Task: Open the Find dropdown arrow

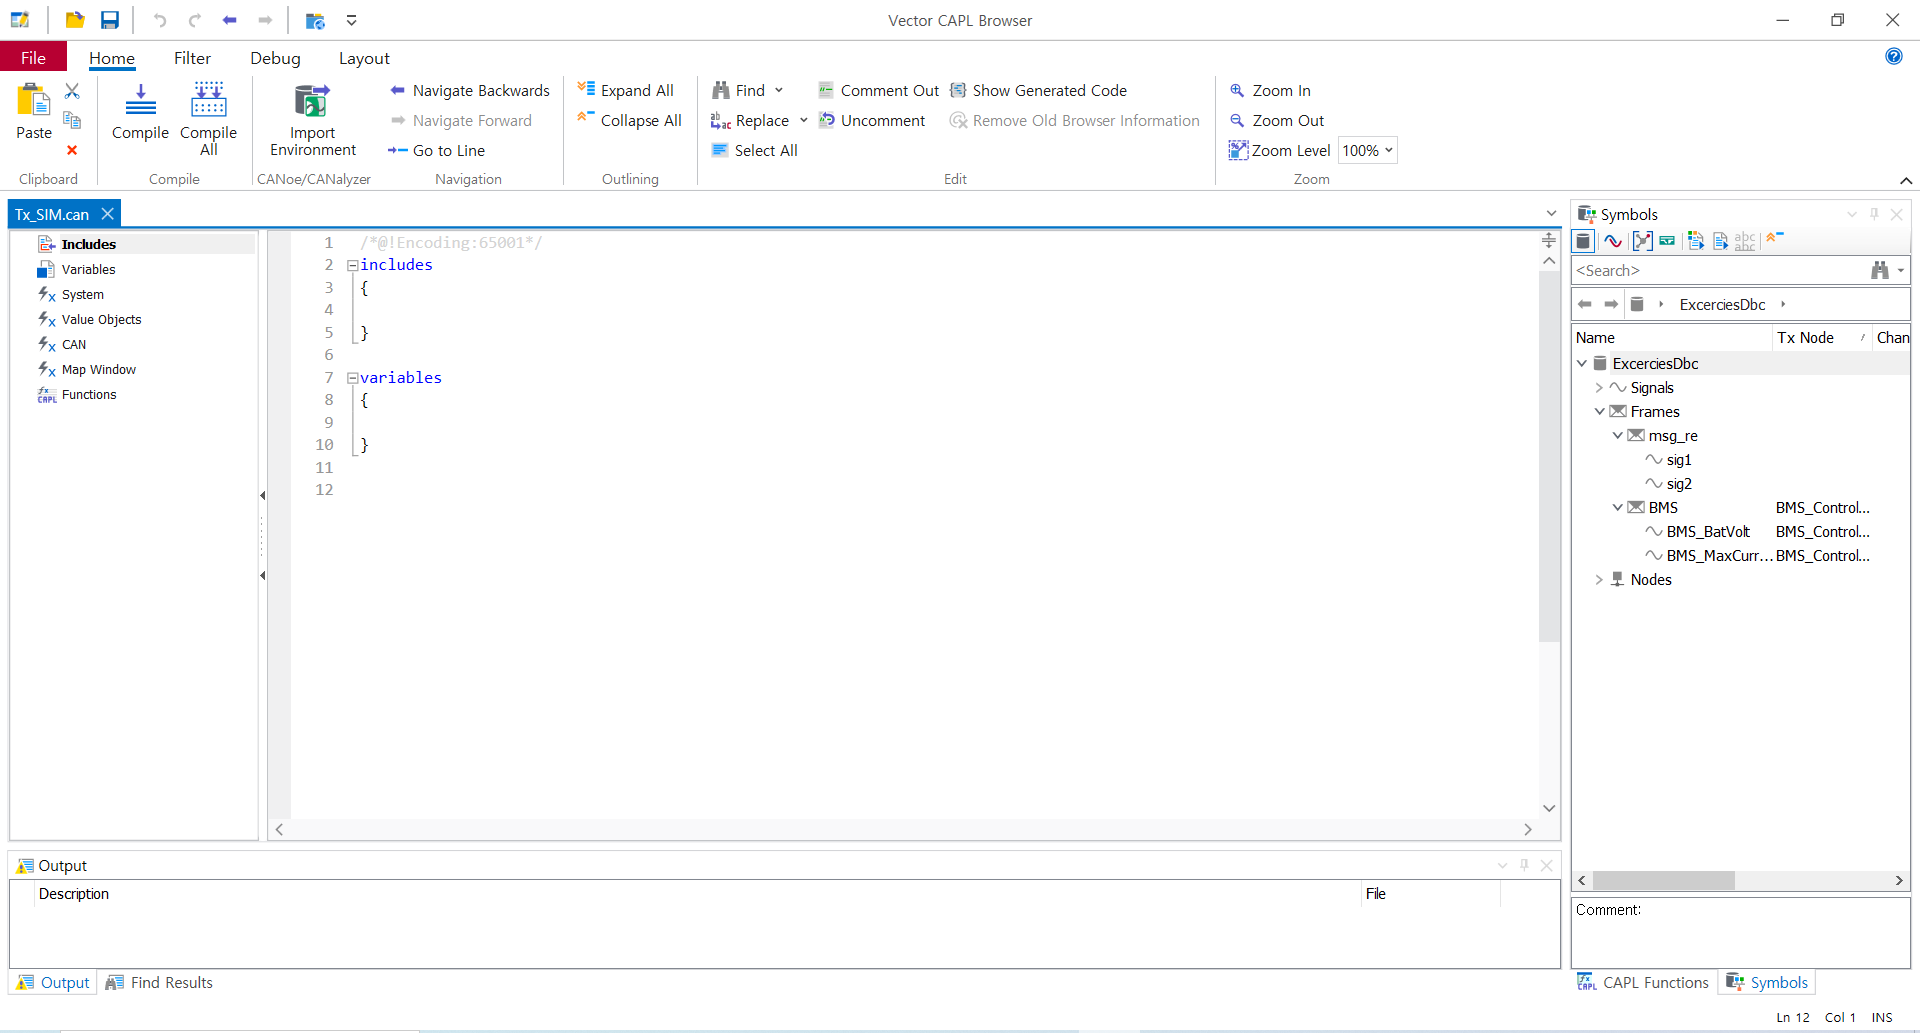Action: pyautogui.click(x=779, y=90)
